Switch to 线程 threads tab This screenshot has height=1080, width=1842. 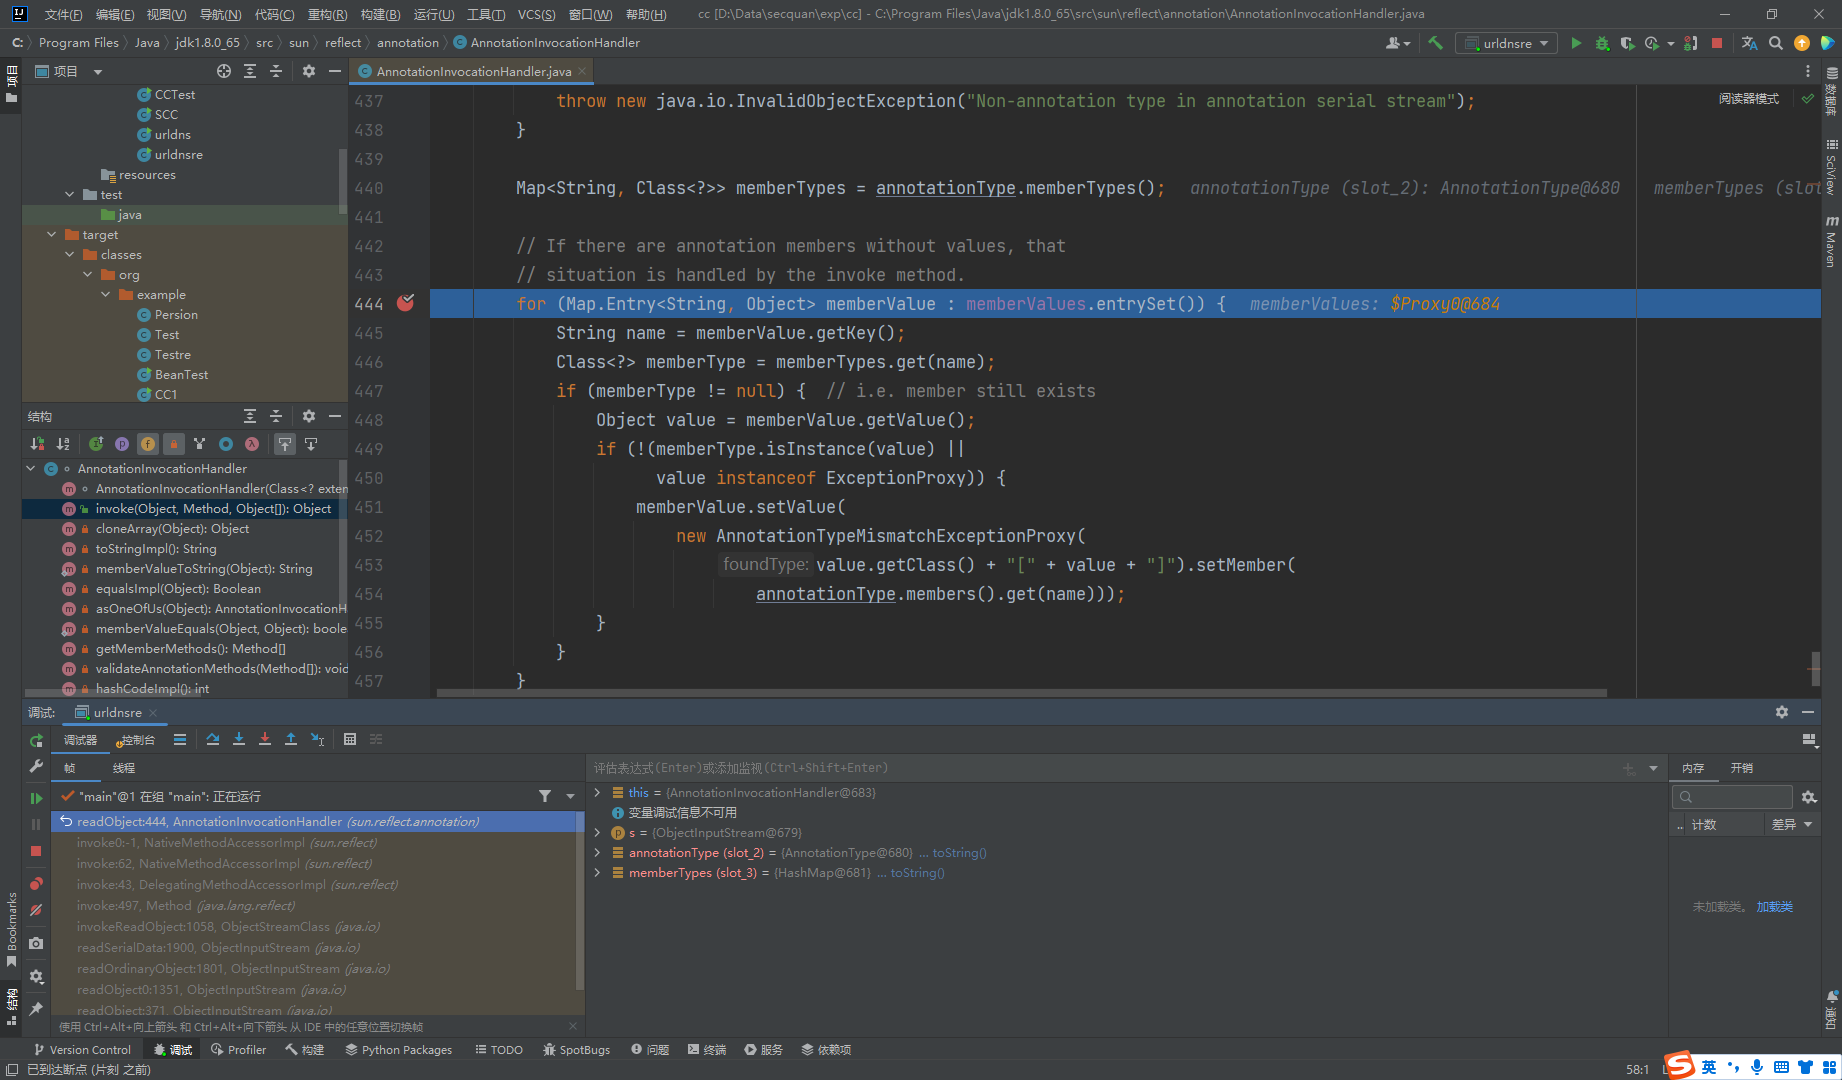(x=124, y=768)
